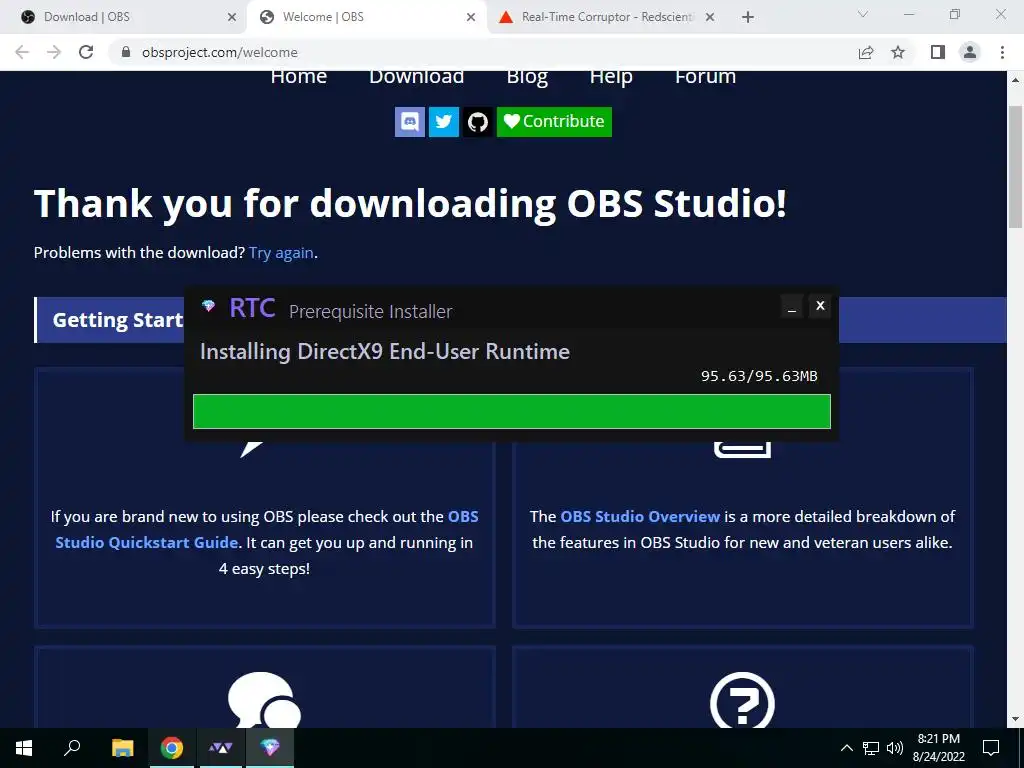Image resolution: width=1024 pixels, height=768 pixels.
Task: Open the GitHub icon link
Action: (478, 122)
